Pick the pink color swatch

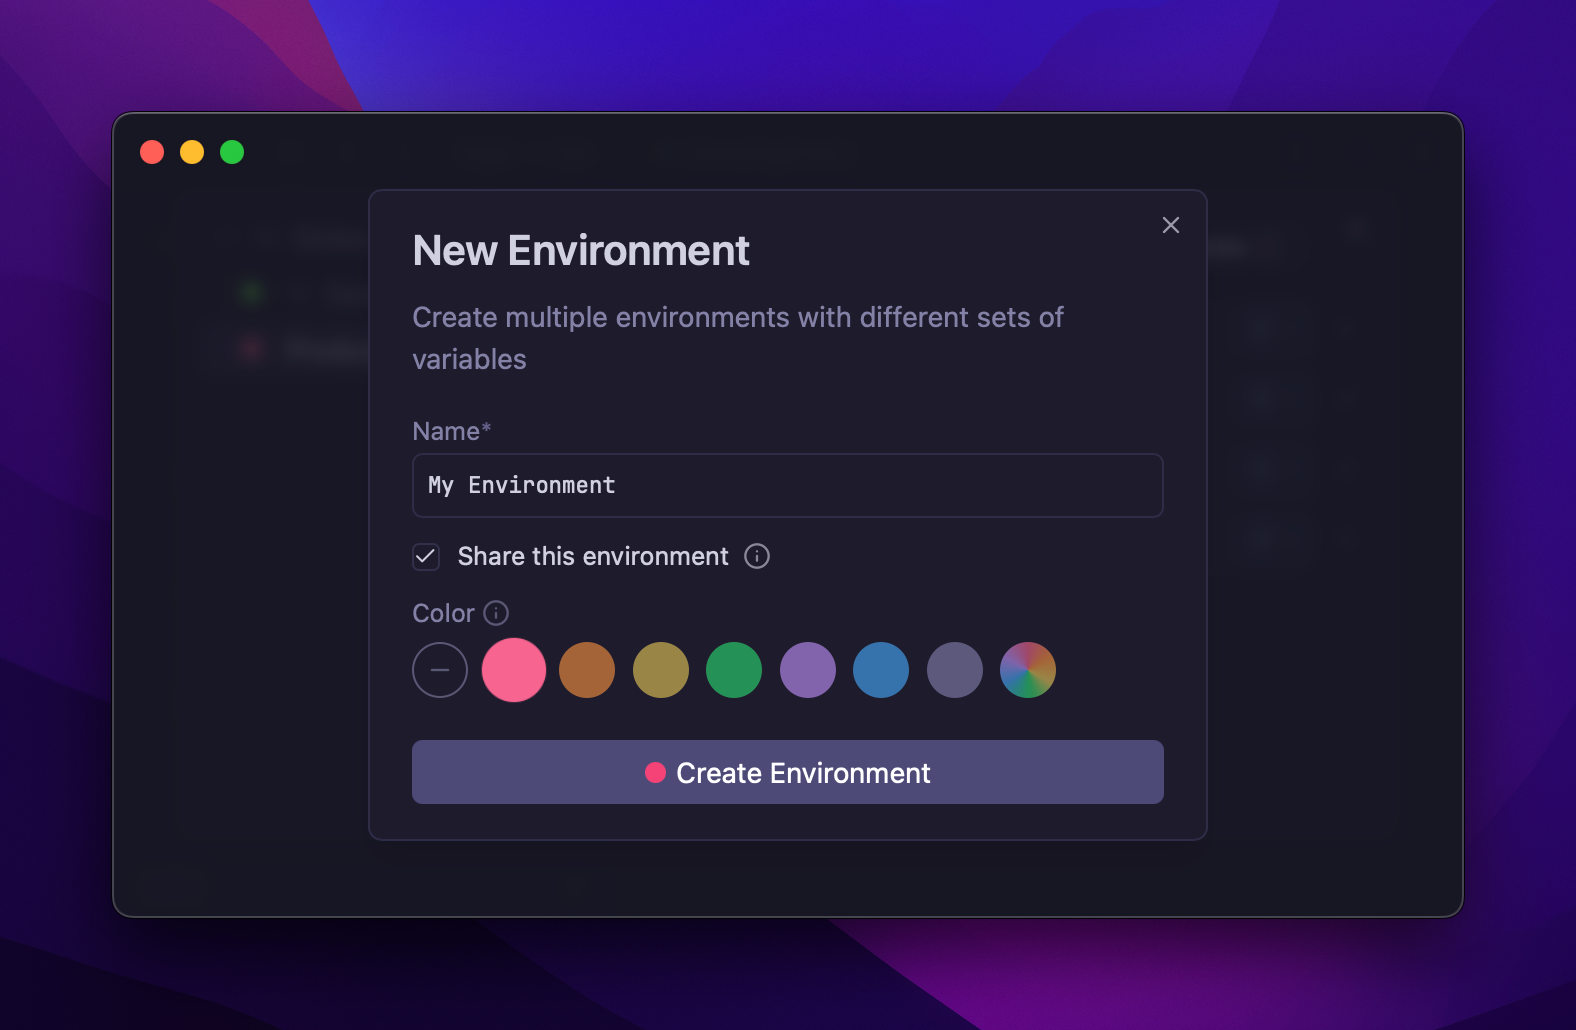click(514, 670)
